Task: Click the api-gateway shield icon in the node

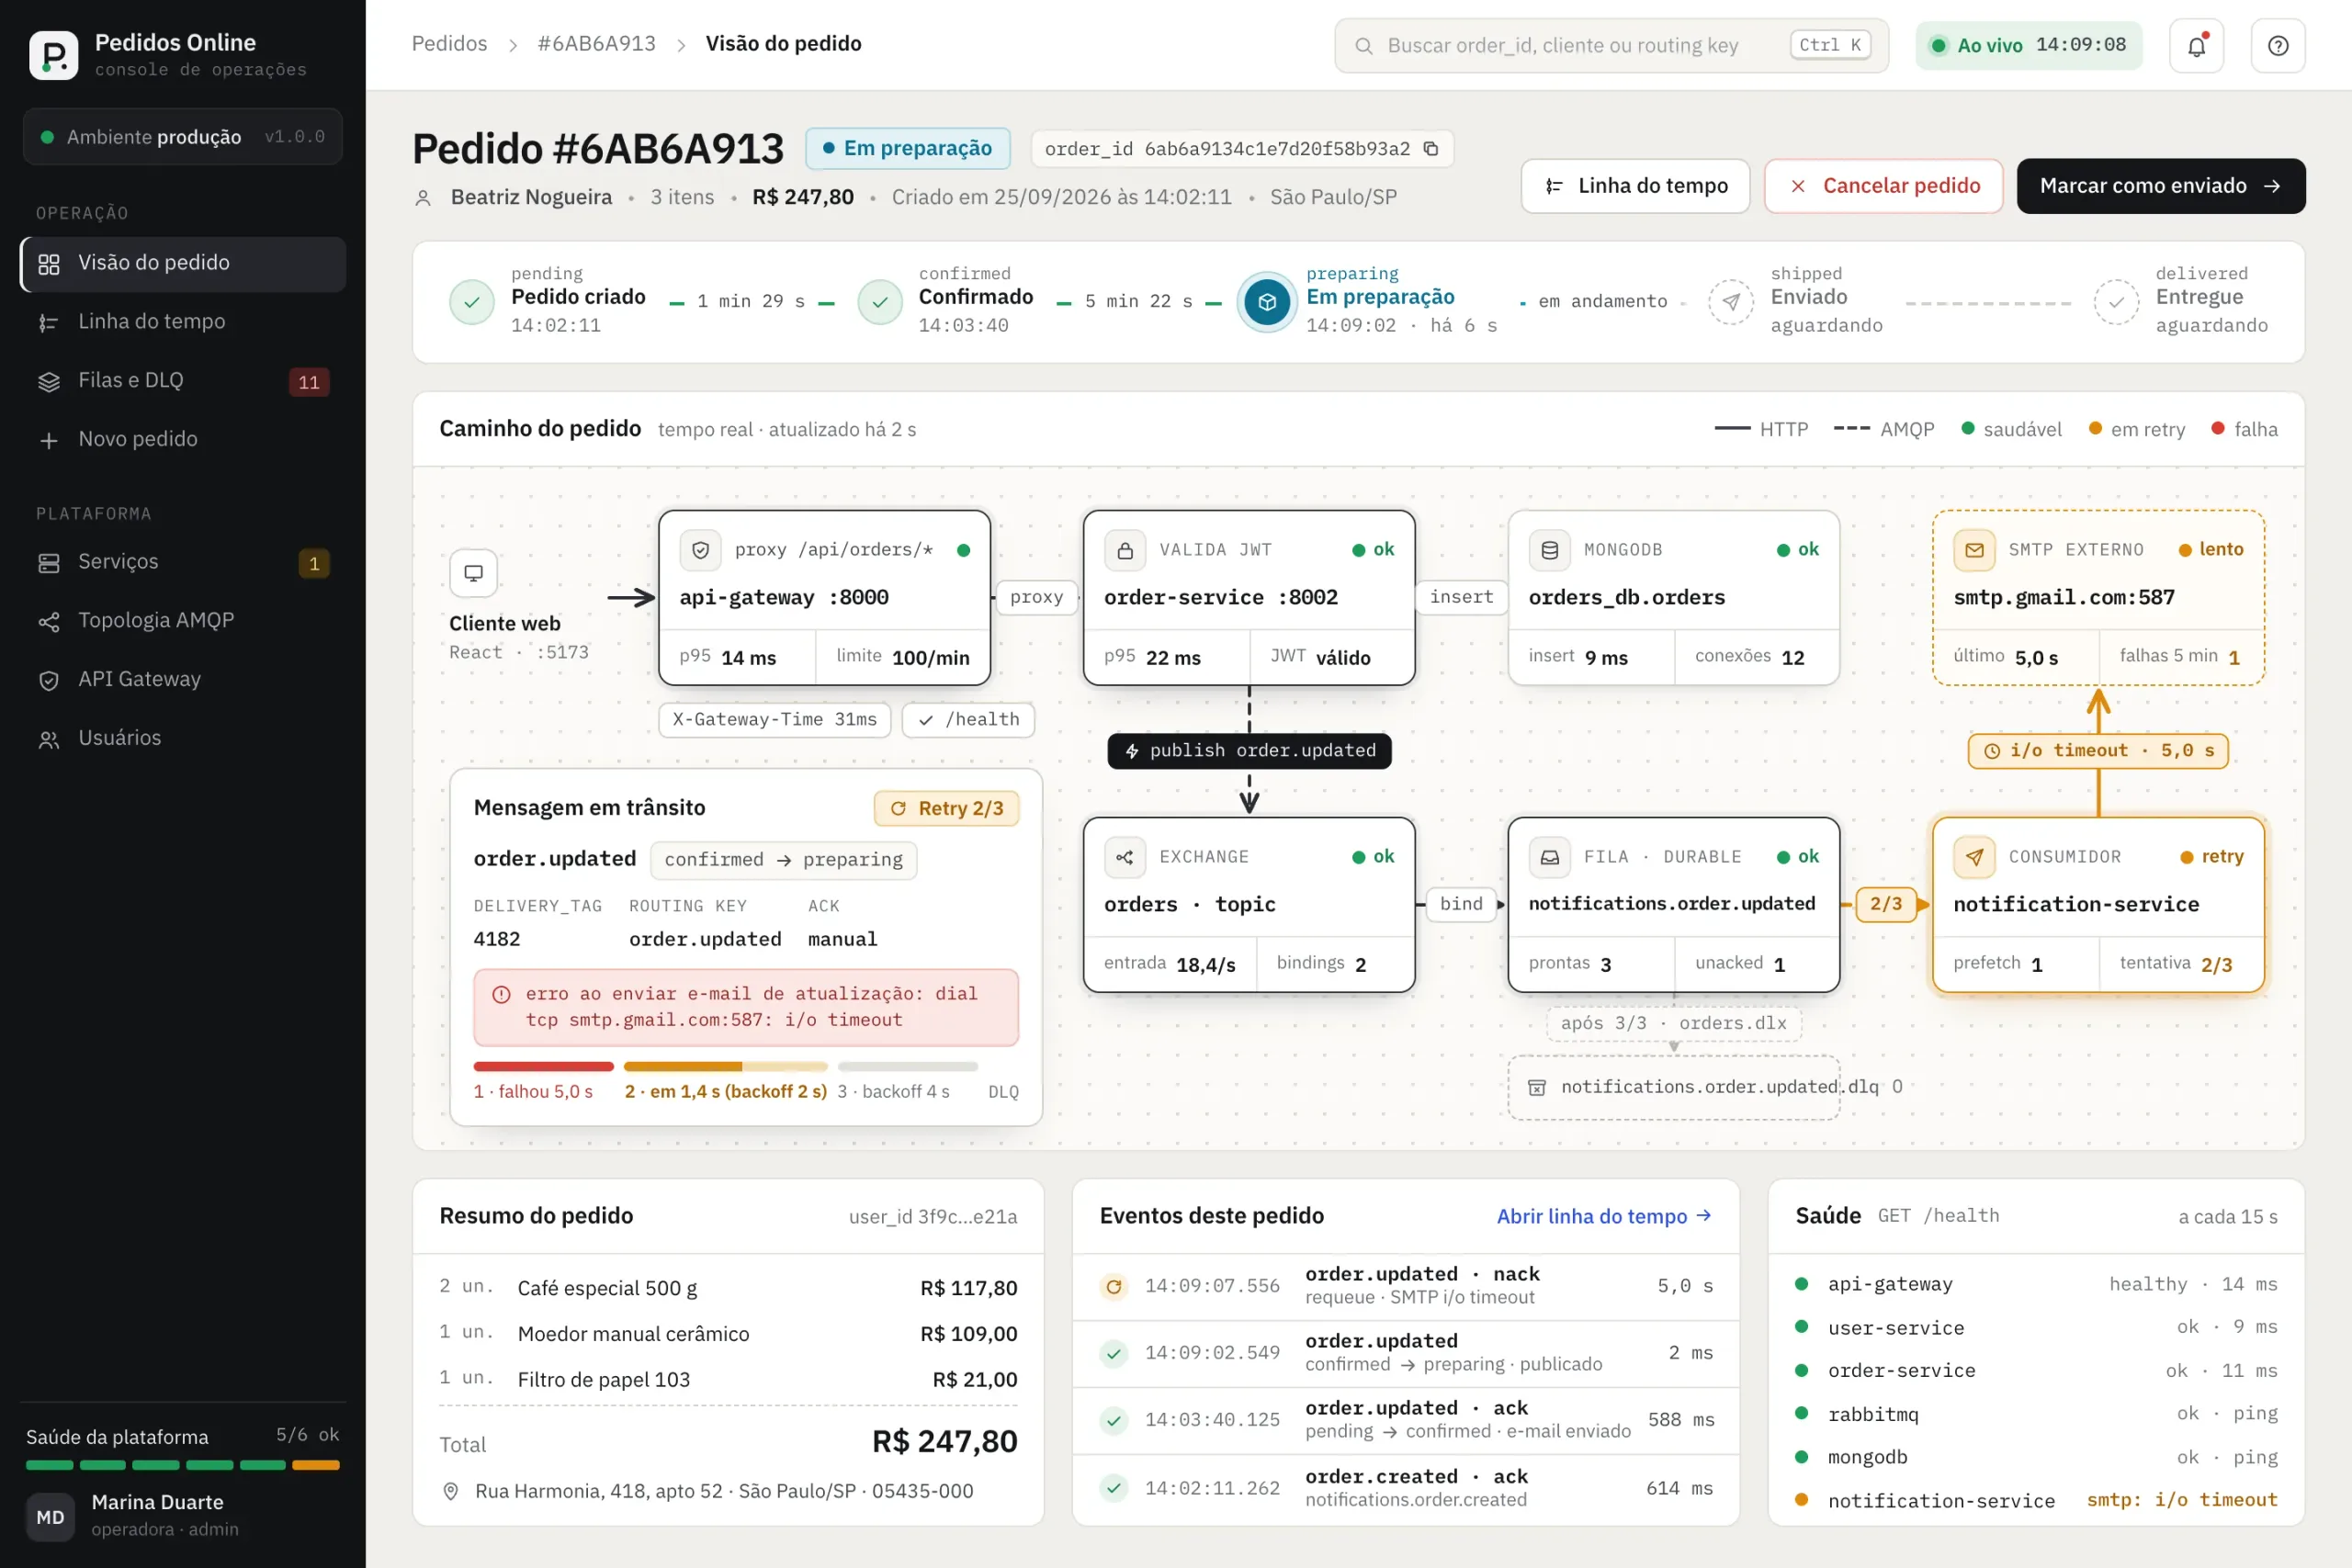Action: click(x=700, y=550)
